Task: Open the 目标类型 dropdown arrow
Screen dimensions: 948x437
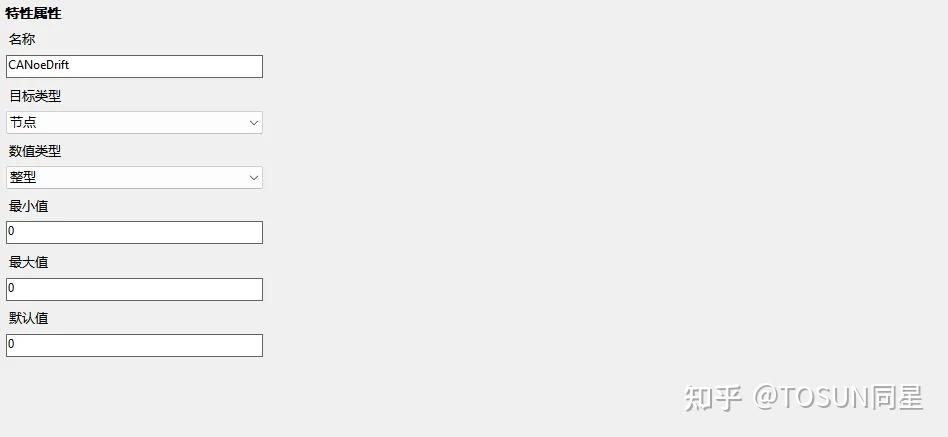Action: [253, 123]
